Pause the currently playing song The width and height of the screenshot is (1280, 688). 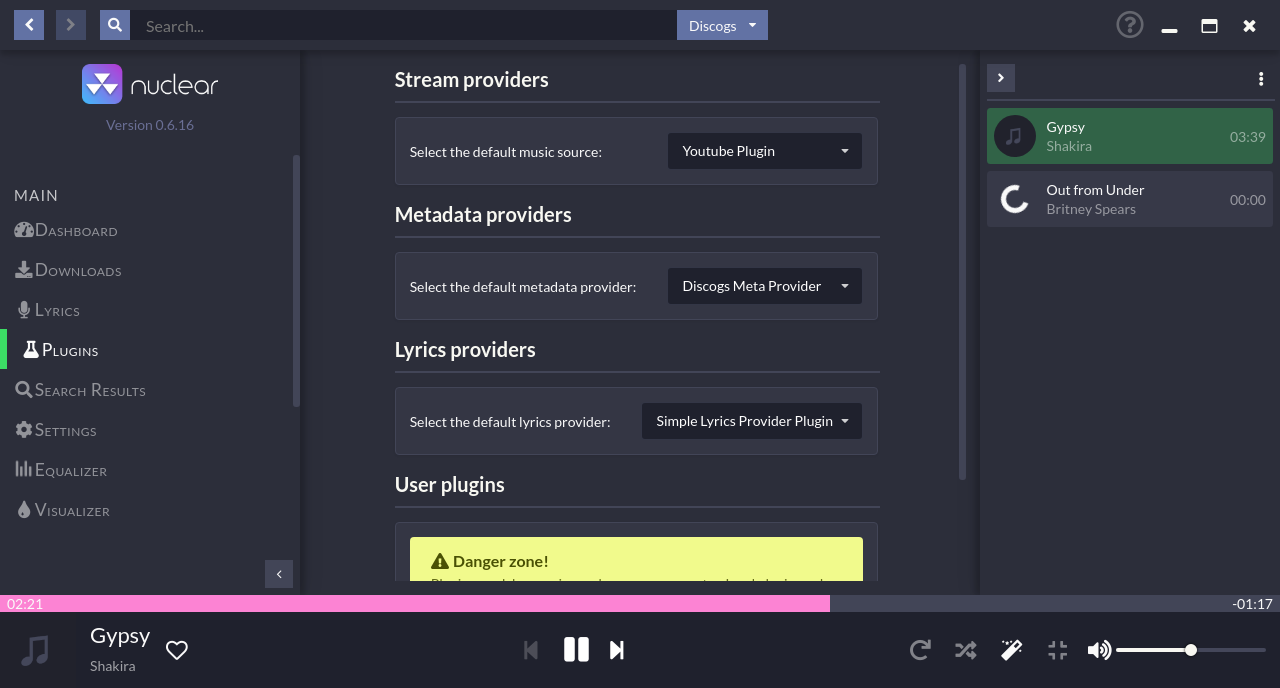click(576, 650)
